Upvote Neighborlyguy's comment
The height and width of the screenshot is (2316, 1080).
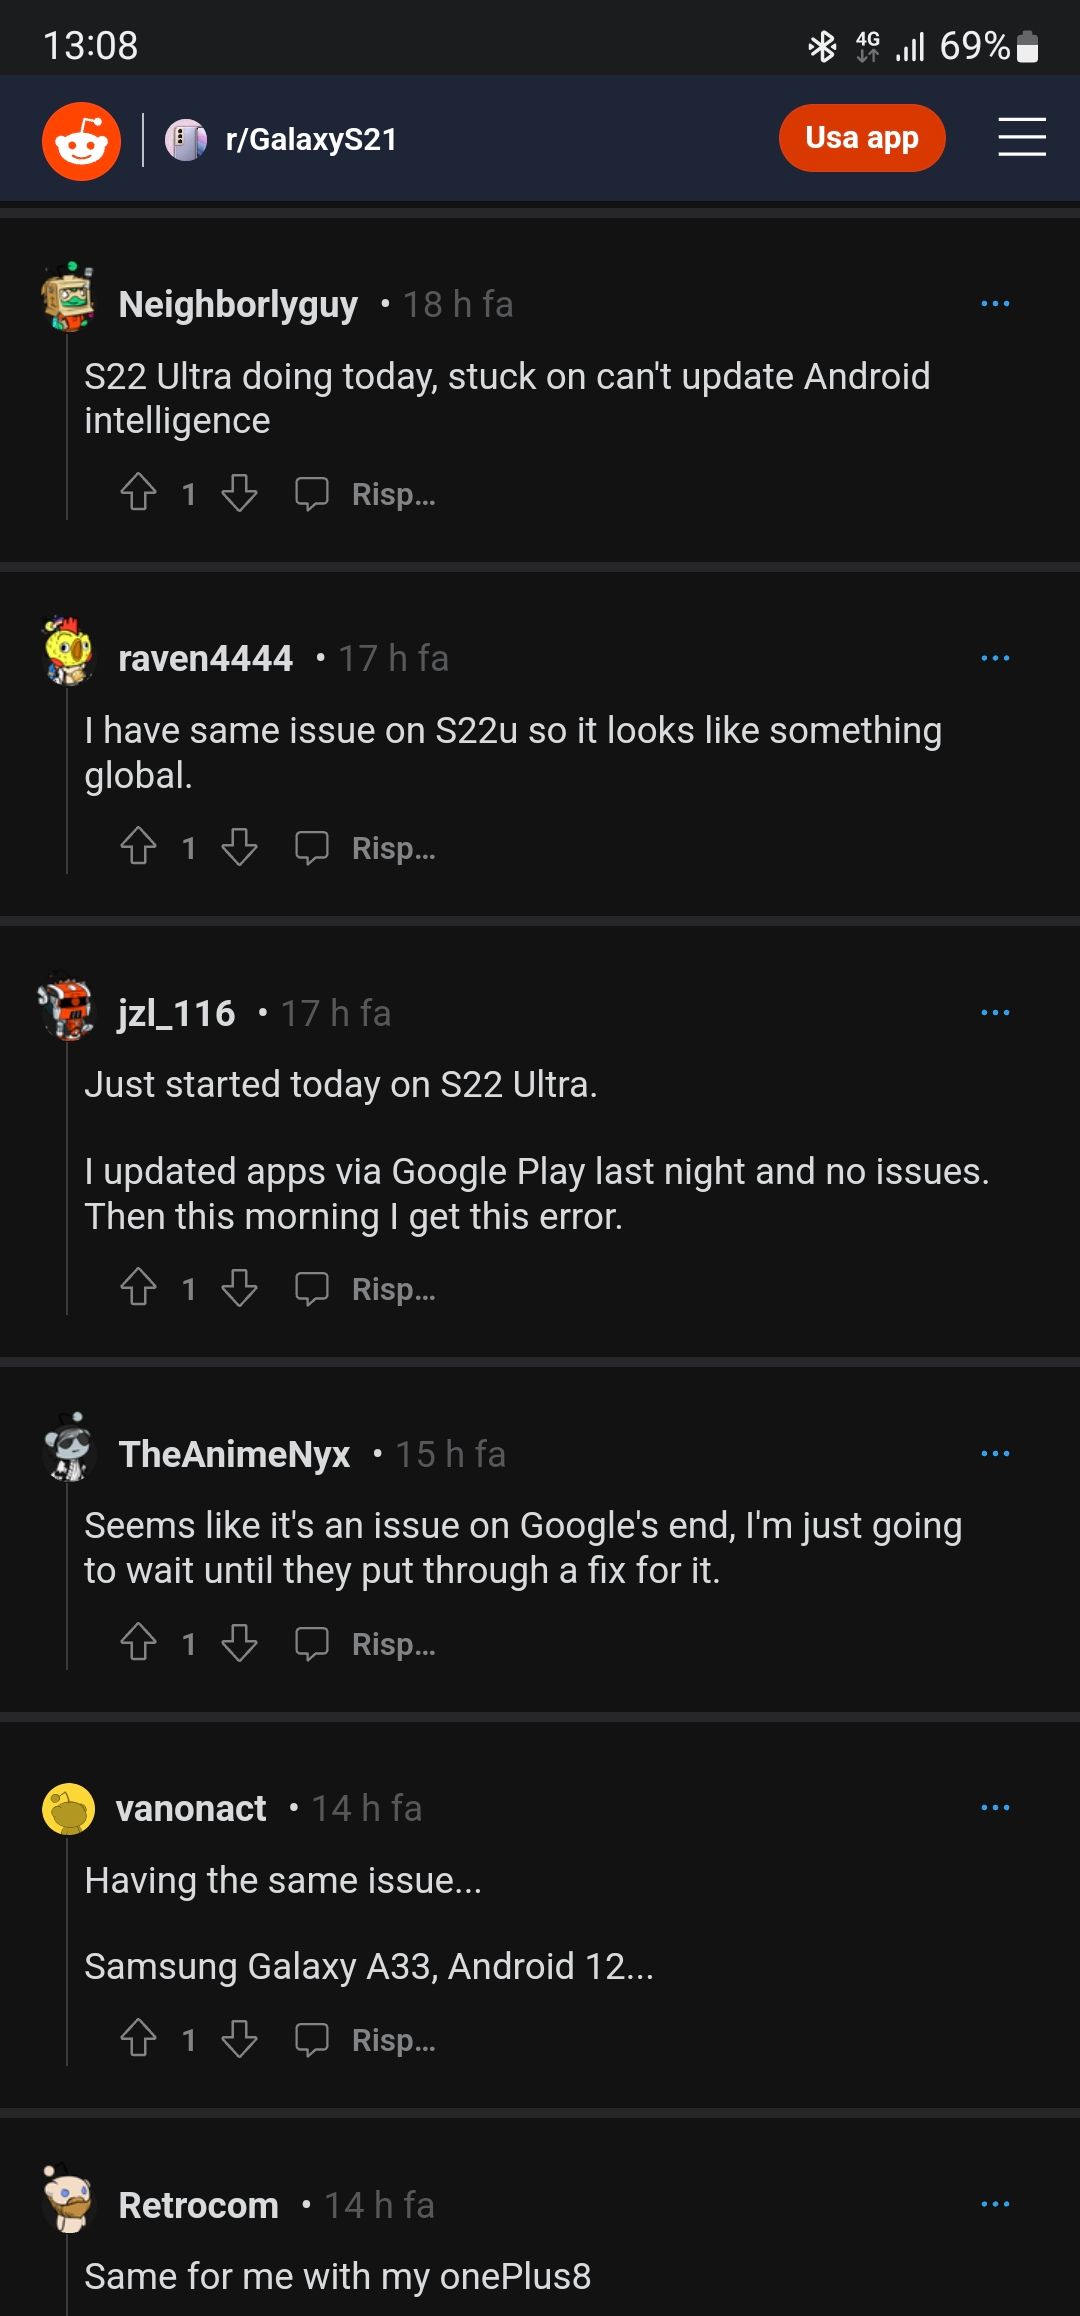tap(138, 493)
